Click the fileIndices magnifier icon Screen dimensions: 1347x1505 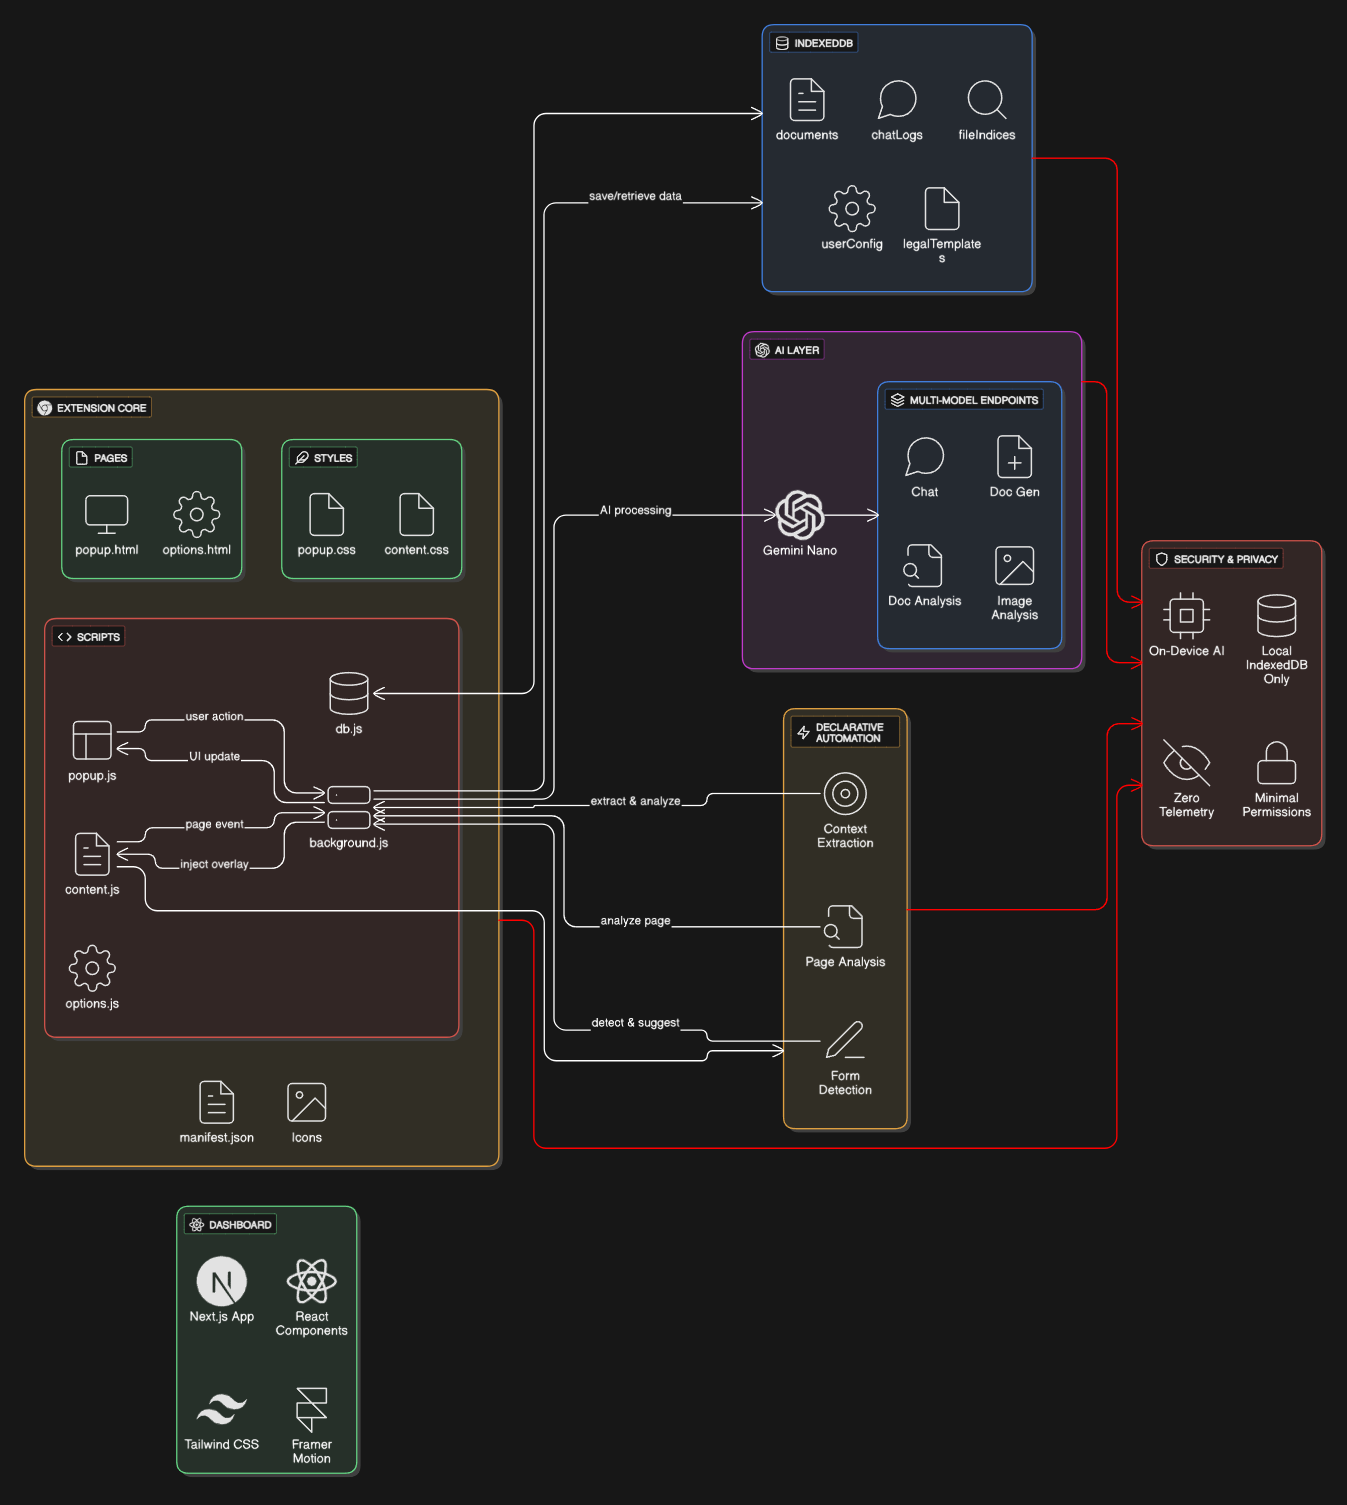point(987,100)
